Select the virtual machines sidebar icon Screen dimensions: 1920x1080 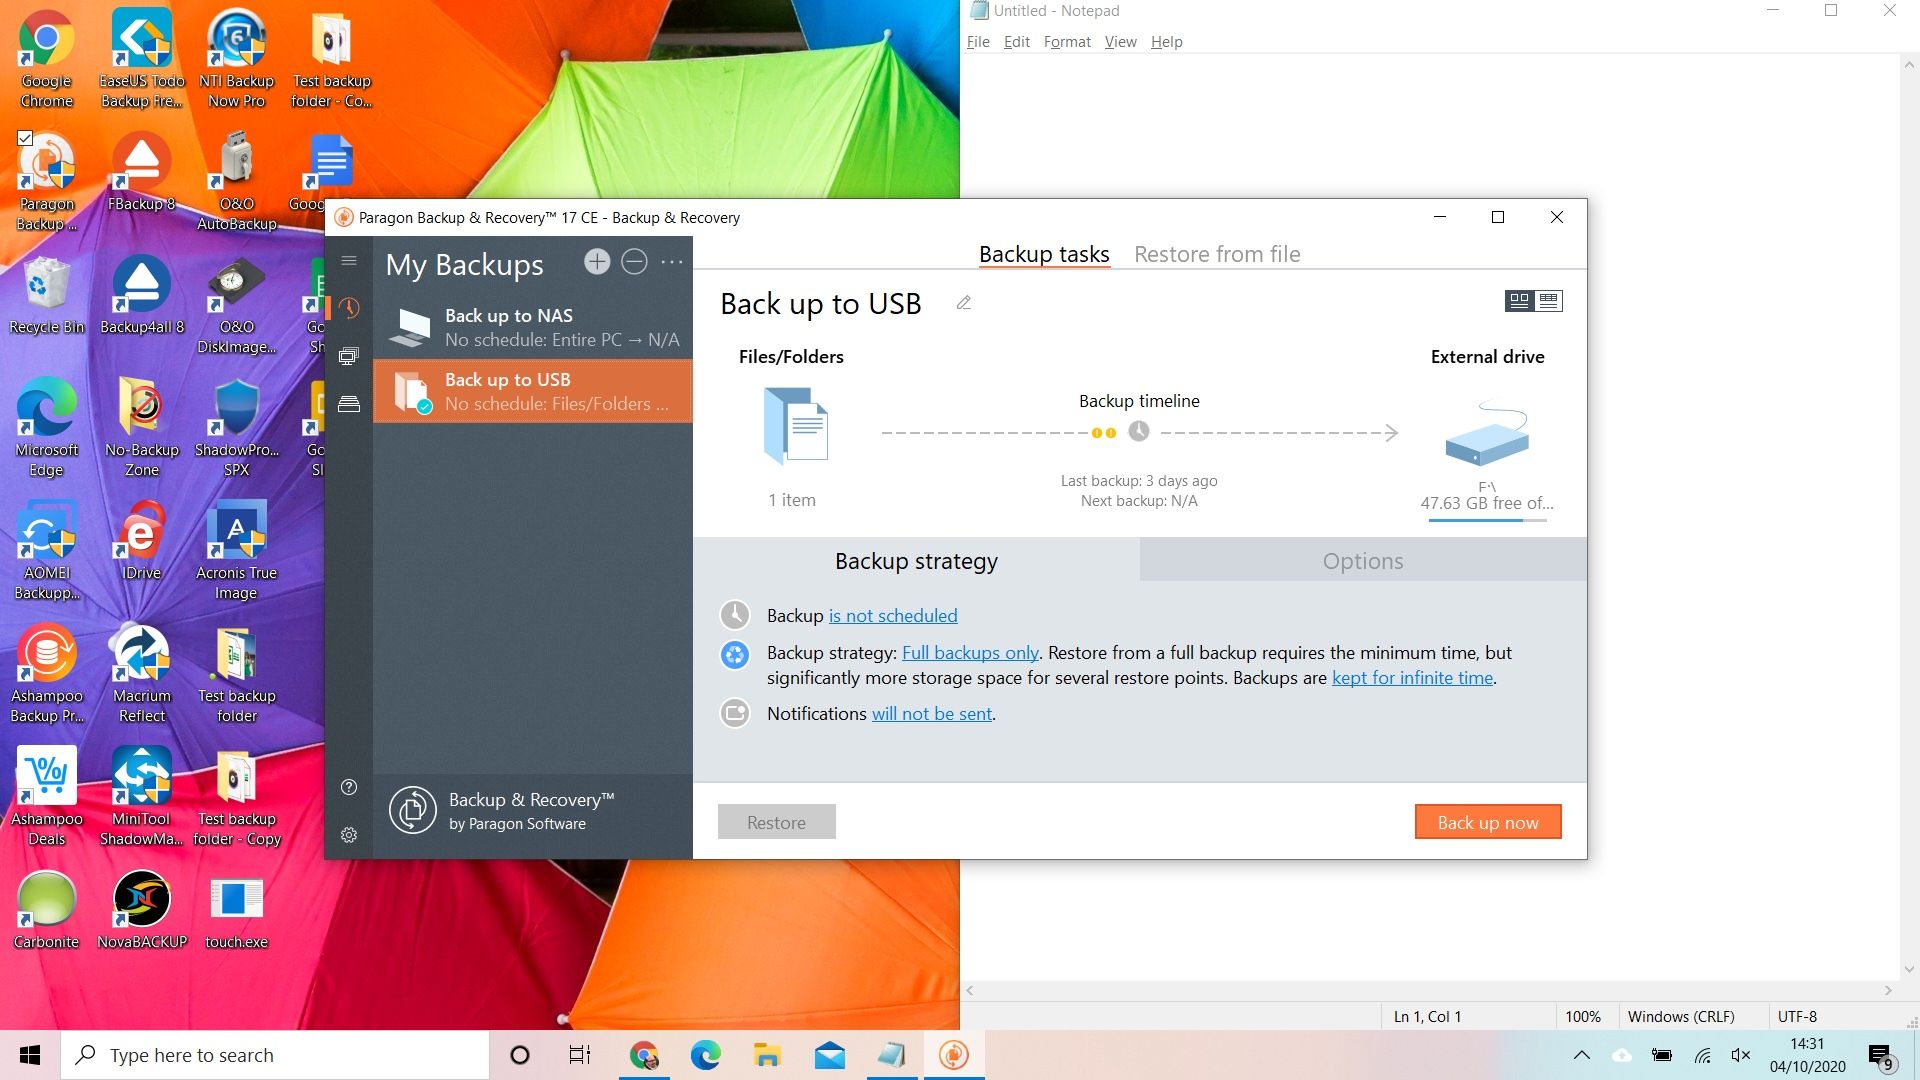[x=349, y=356]
